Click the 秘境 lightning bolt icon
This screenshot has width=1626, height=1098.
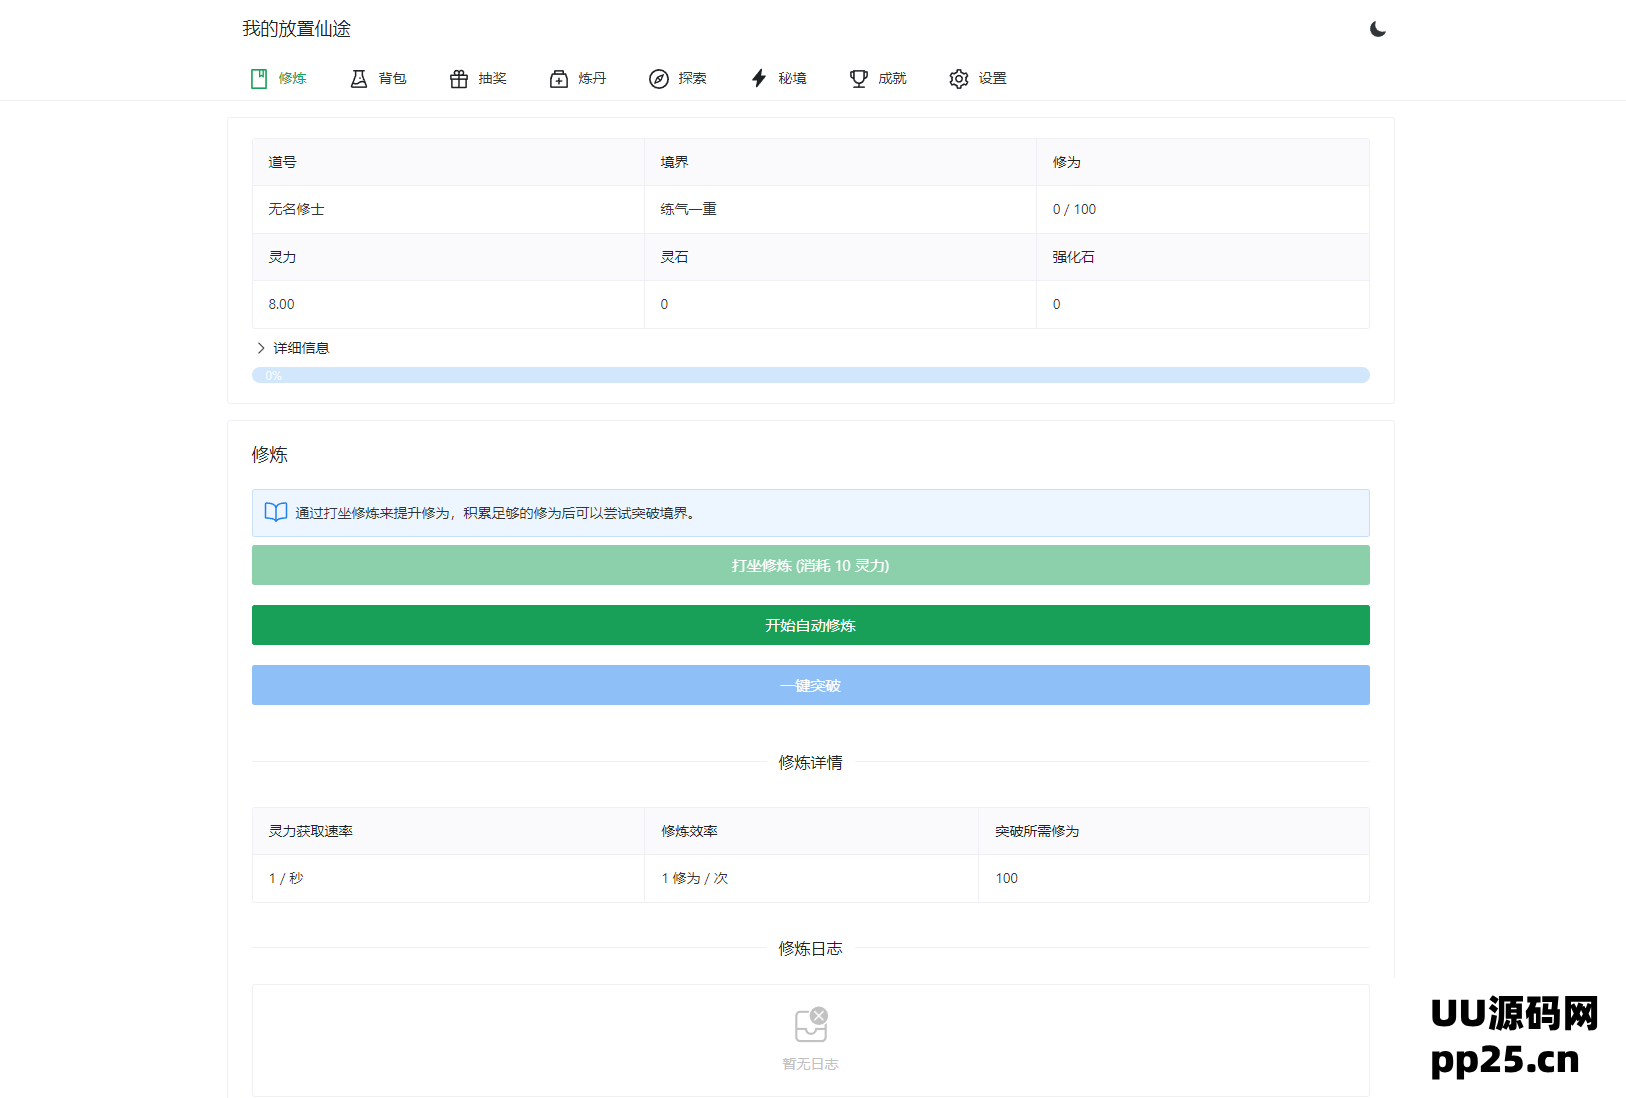pyautogui.click(x=759, y=79)
